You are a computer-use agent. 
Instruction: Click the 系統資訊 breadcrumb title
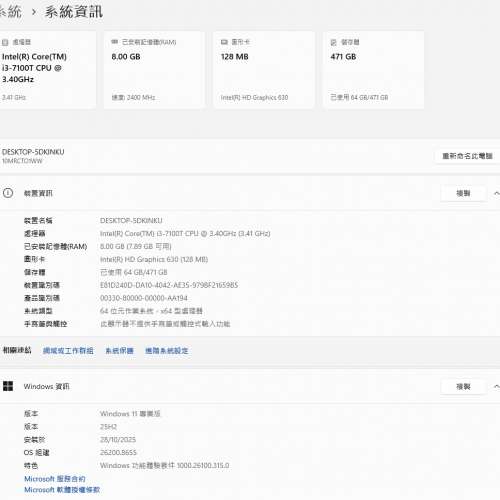point(74,12)
